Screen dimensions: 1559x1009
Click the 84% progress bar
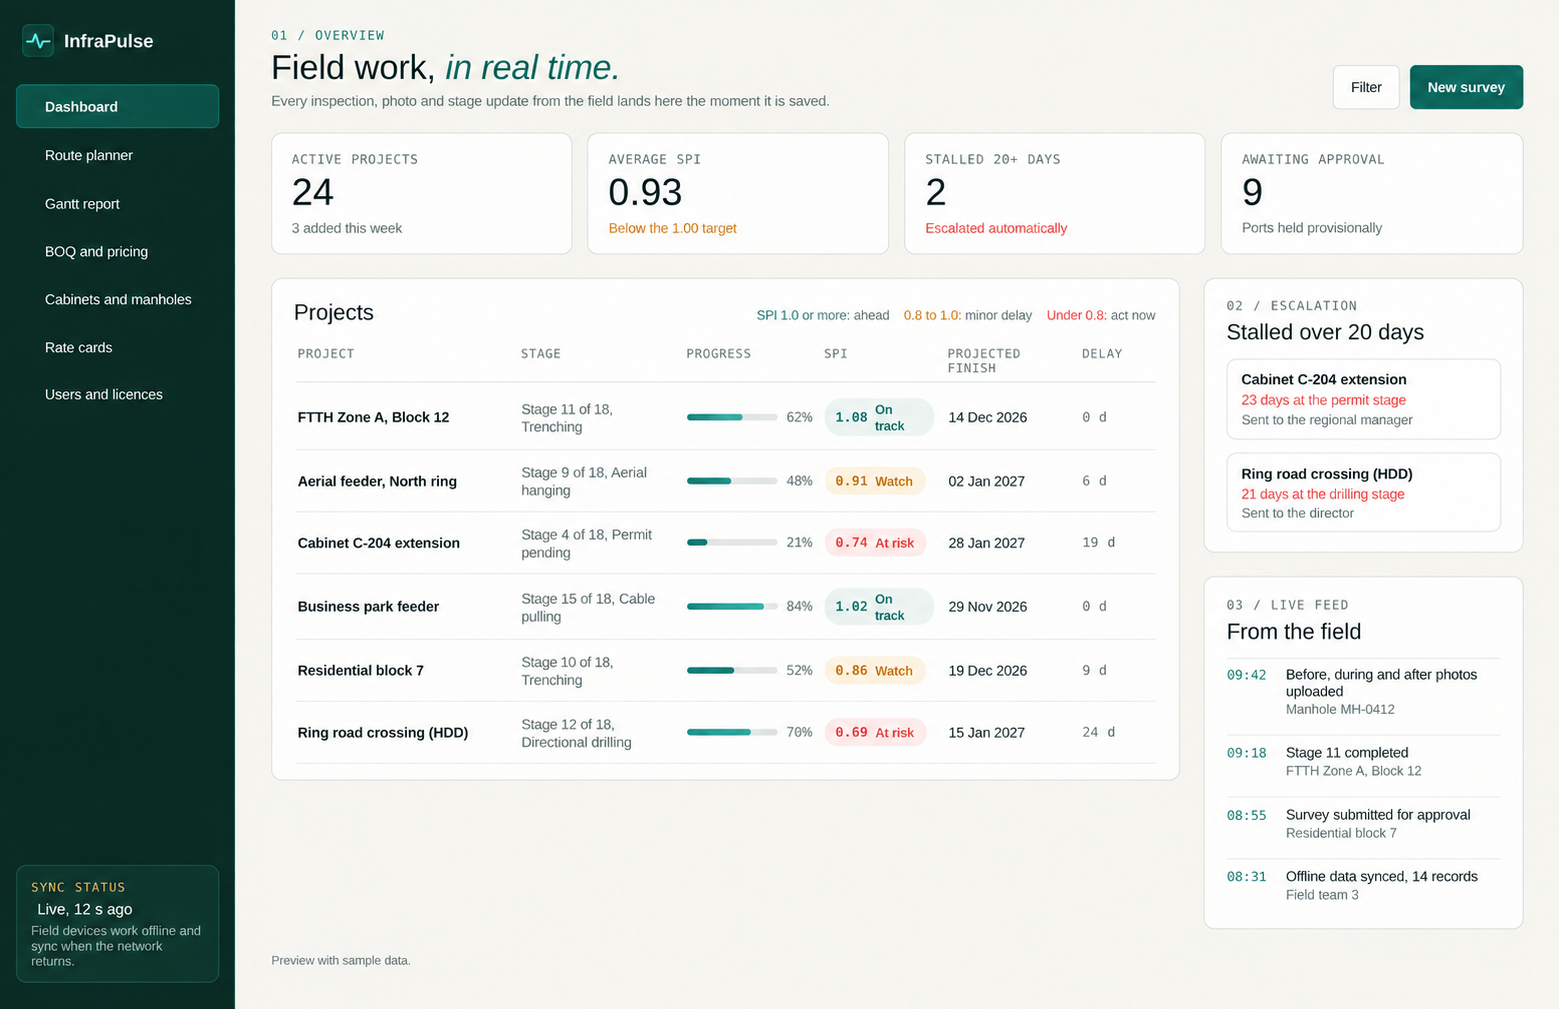coord(732,606)
